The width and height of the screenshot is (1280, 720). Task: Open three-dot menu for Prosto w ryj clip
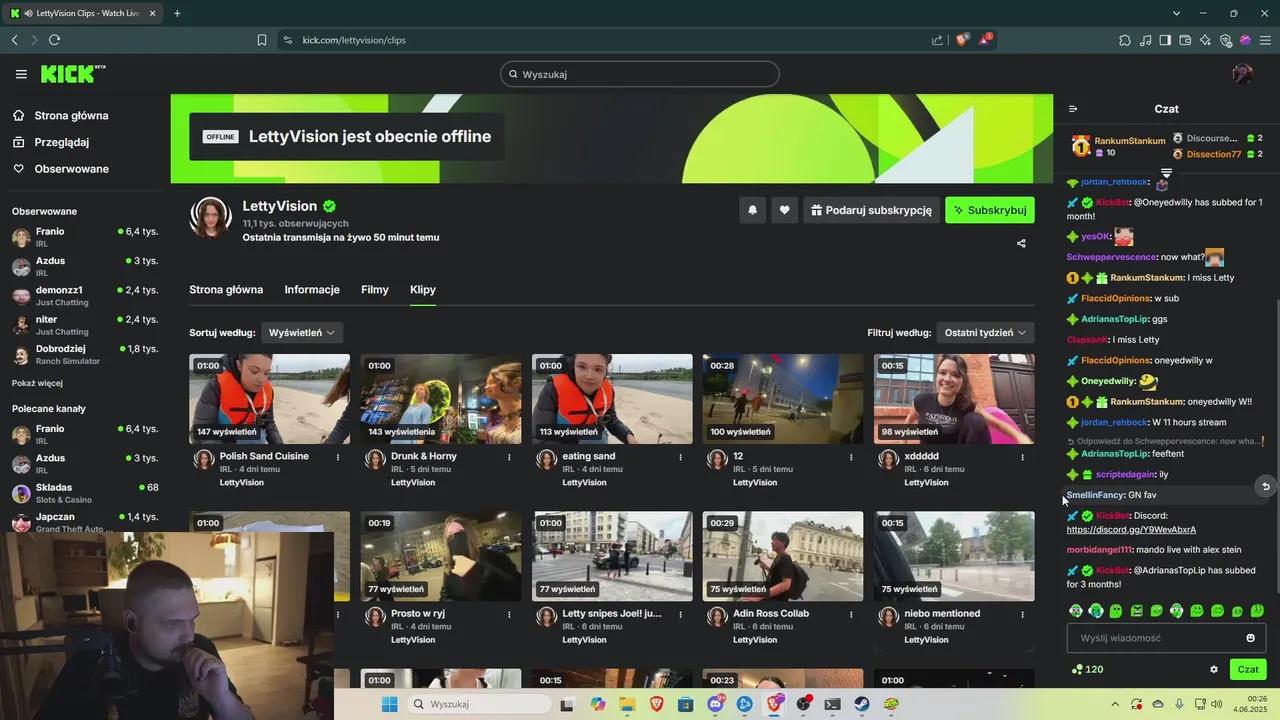coord(509,615)
